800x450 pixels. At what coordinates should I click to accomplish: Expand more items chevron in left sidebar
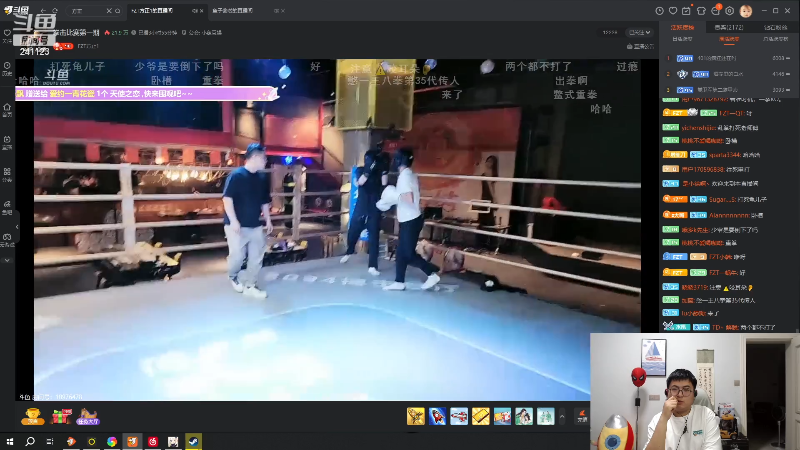7,261
